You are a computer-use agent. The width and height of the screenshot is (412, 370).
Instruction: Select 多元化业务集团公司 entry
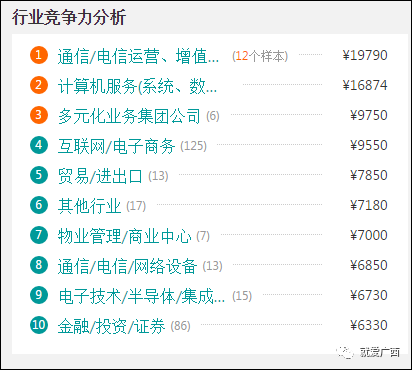129,116
